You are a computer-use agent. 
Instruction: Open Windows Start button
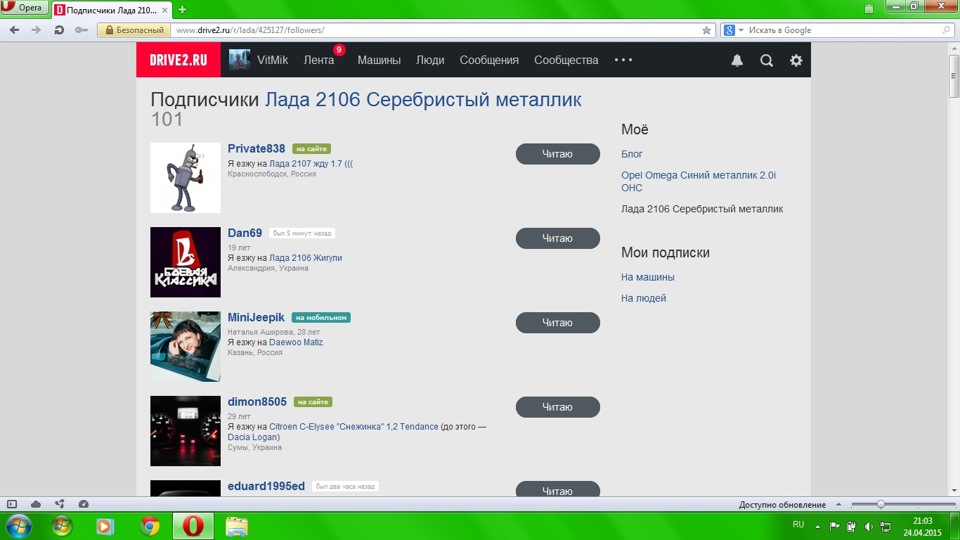click(18, 526)
